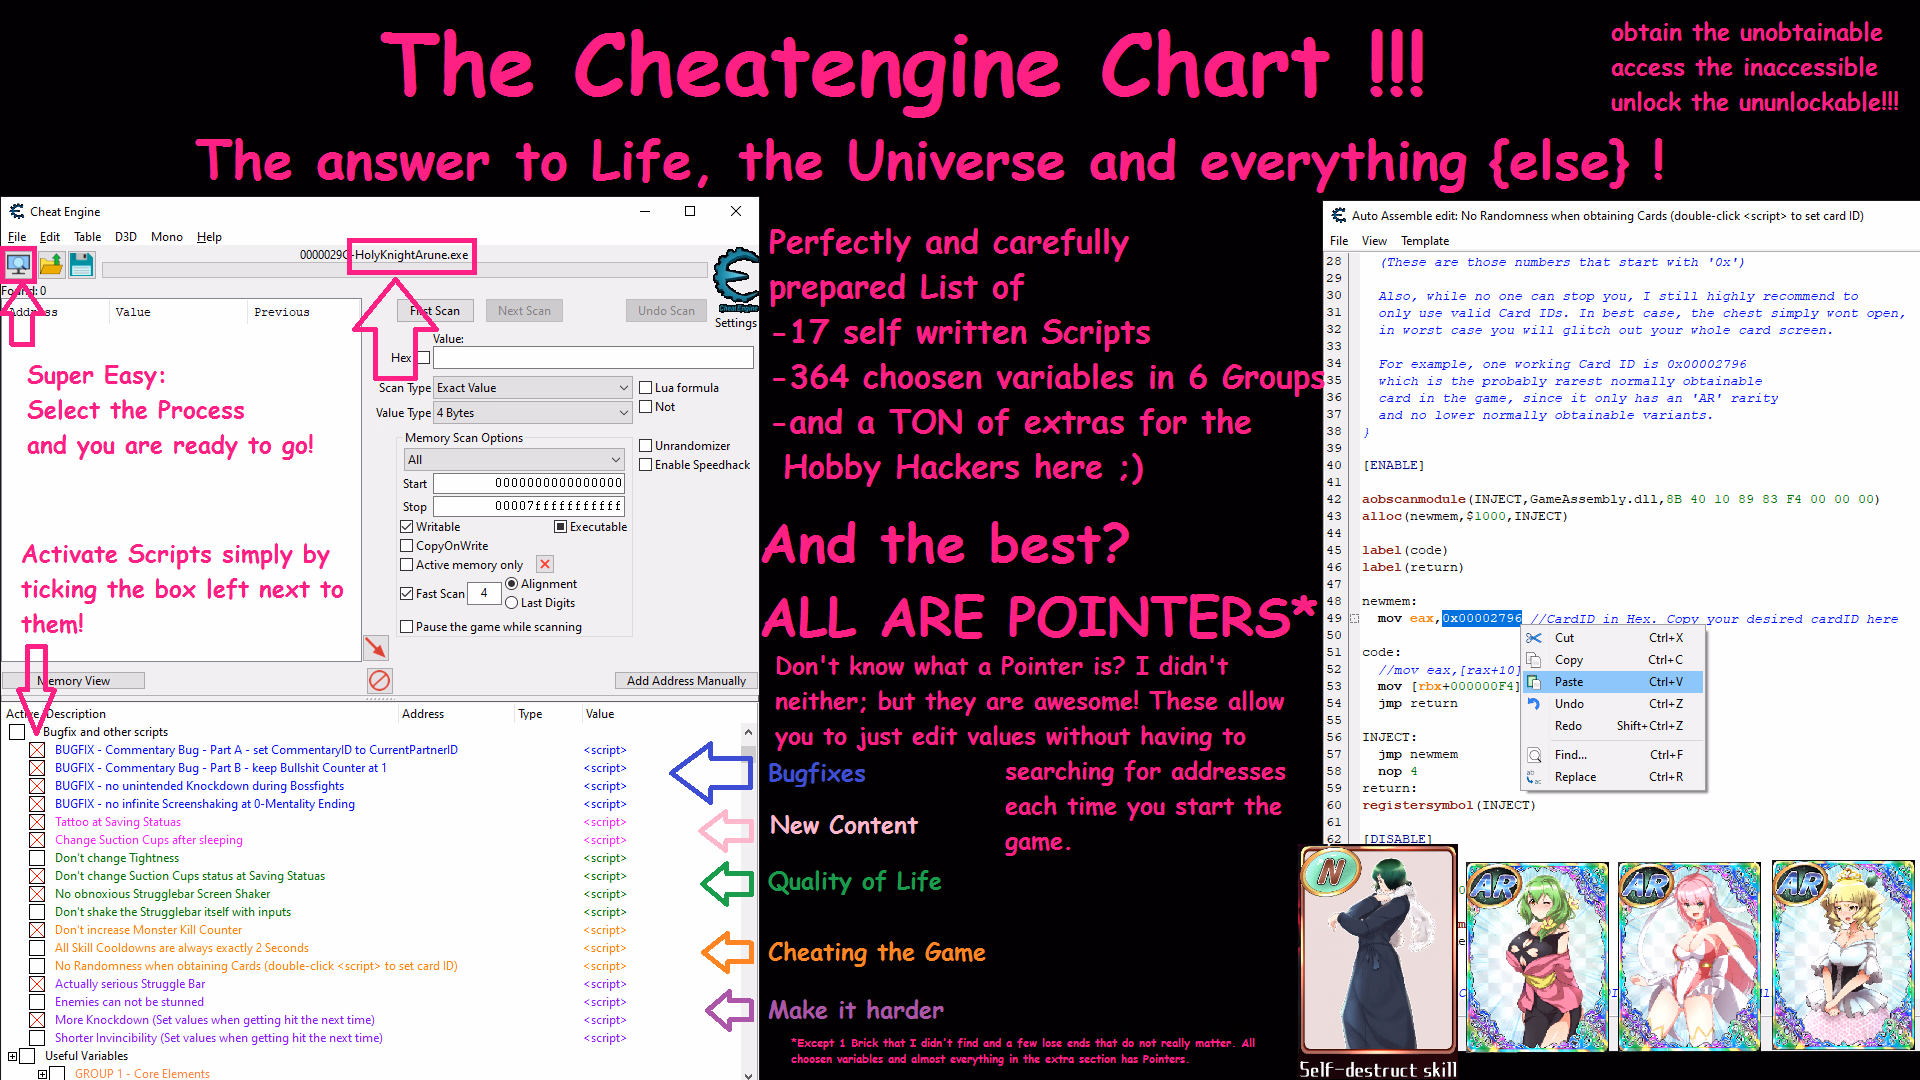Click the Select Process computer icon
The image size is (1920, 1080).
(x=18, y=265)
